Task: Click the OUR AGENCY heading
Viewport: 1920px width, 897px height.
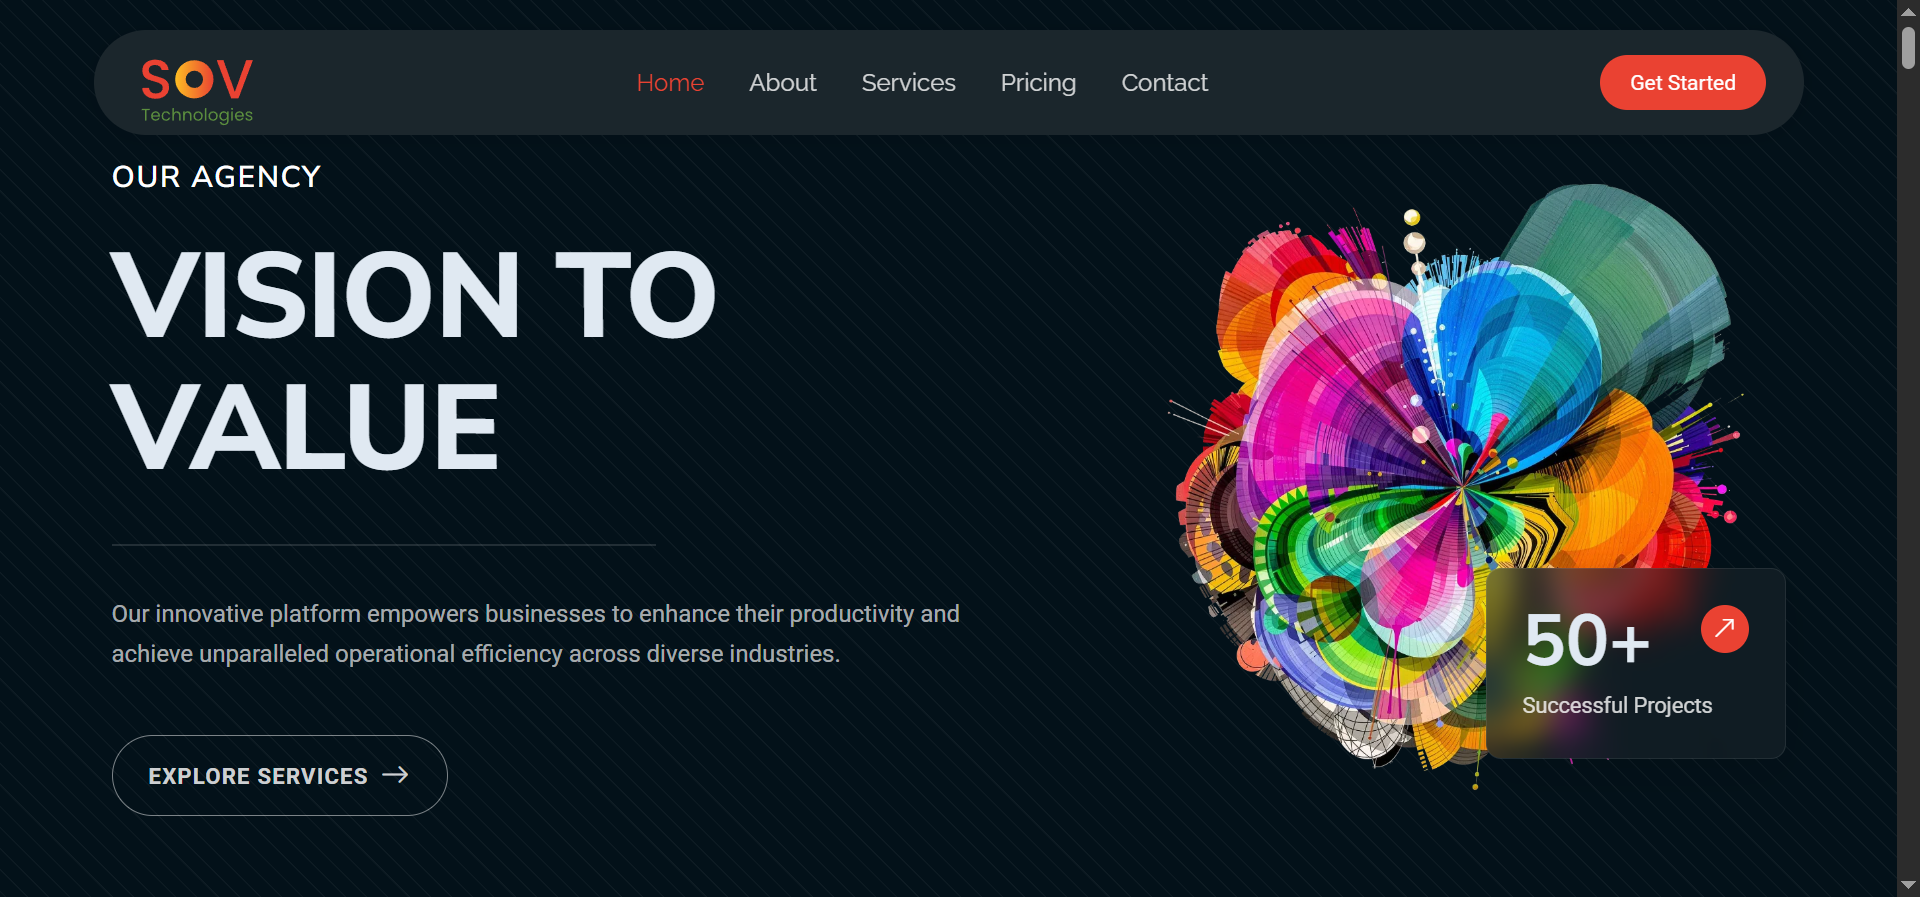Action: [x=216, y=177]
